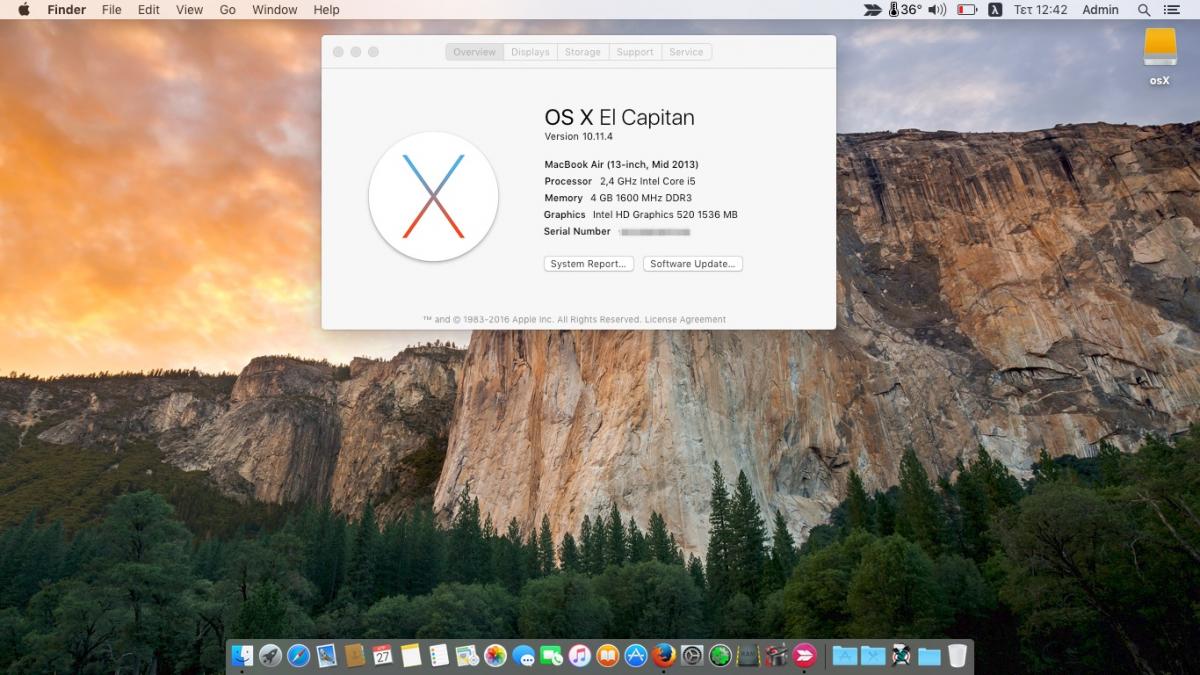The image size is (1200, 675).
Task: Click the Software Update… button
Action: pos(693,264)
